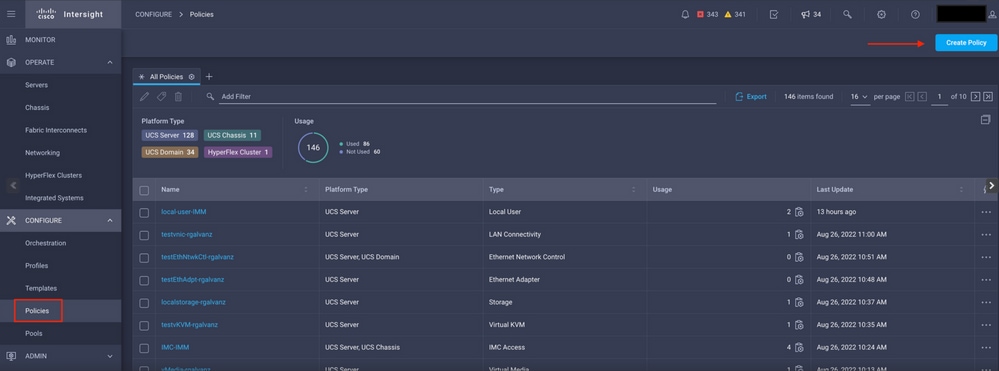Go to the last page
This screenshot has width=999, height=371.
[x=988, y=97]
